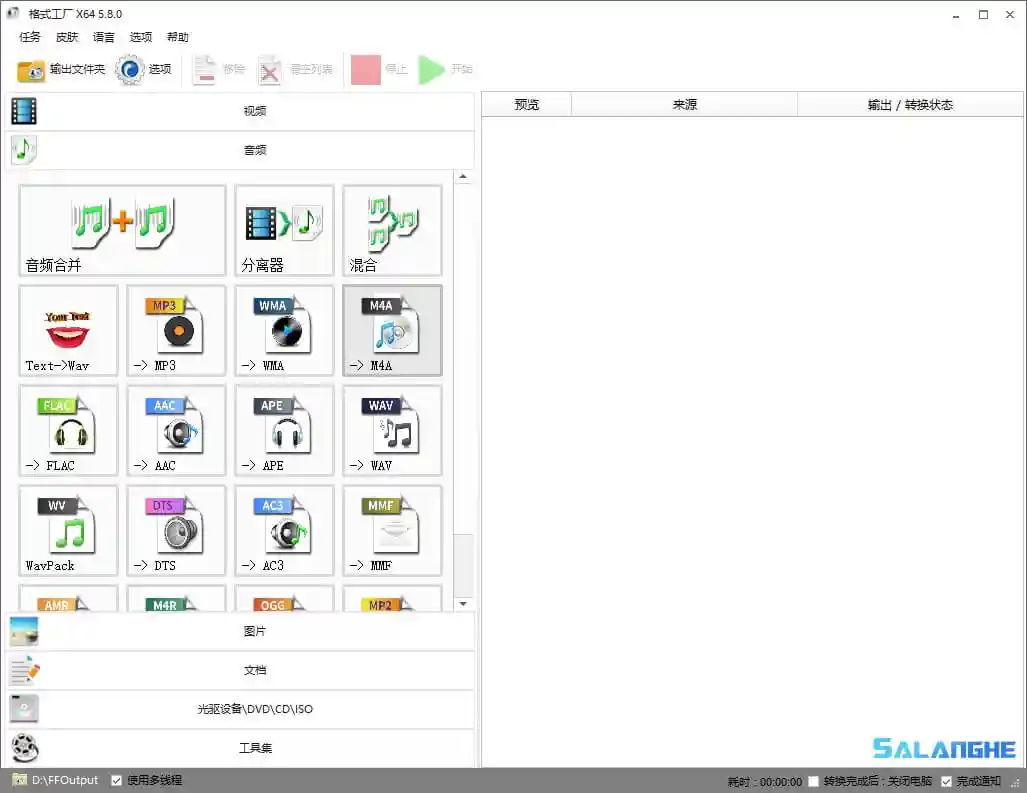The height and width of the screenshot is (793, 1027).
Task: Expand the 工具集 toolset section
Action: pyautogui.click(x=255, y=748)
